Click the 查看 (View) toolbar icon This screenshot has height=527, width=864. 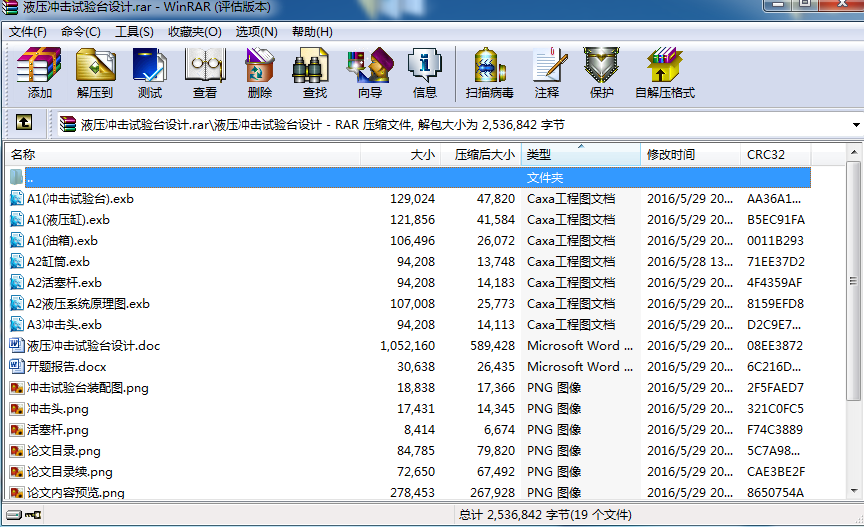point(205,65)
